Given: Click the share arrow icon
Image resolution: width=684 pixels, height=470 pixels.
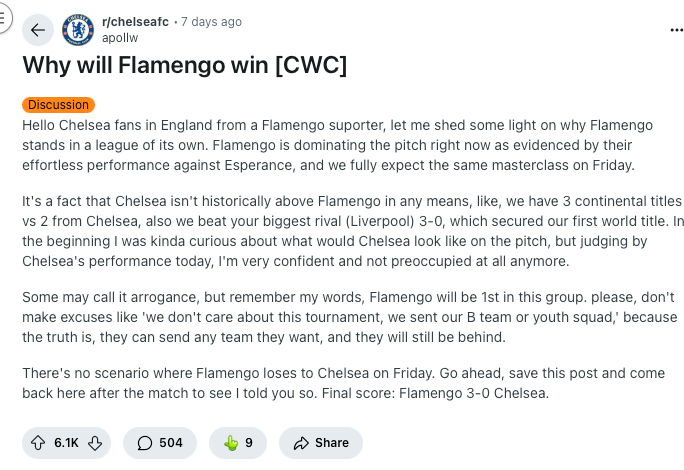Looking at the screenshot, I should point(301,443).
